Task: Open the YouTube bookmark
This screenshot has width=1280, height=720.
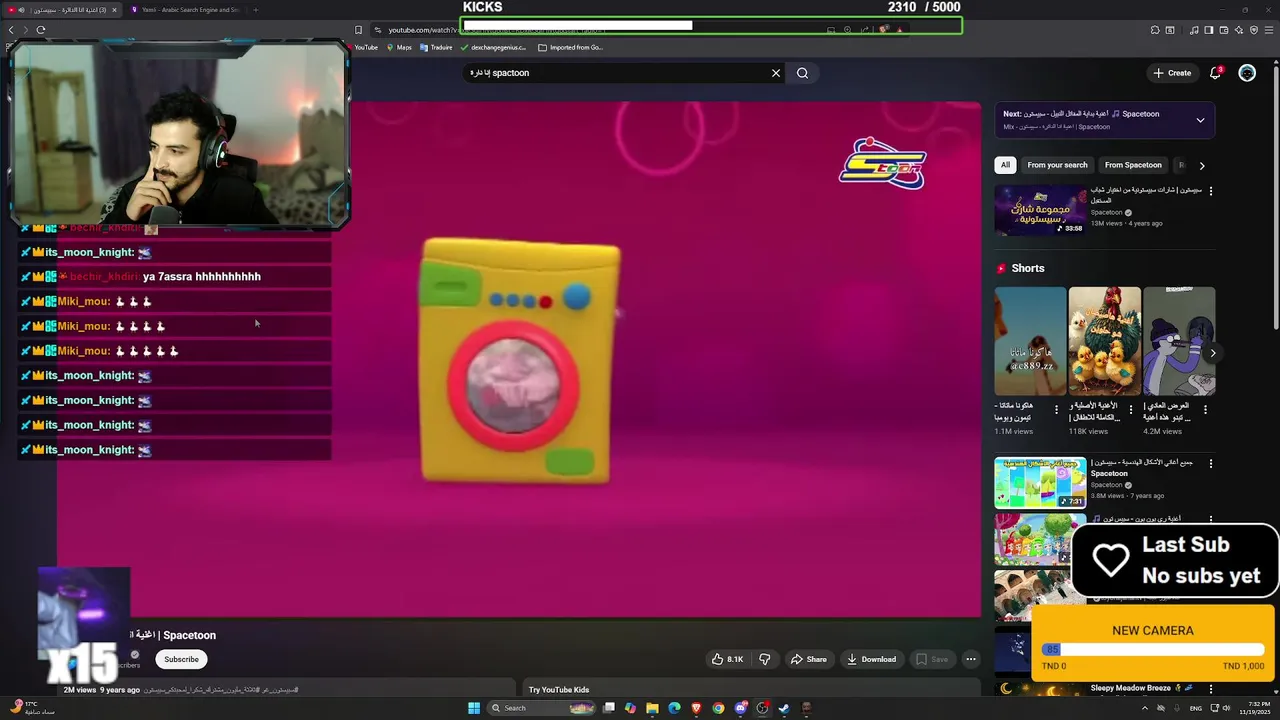Action: (x=361, y=47)
